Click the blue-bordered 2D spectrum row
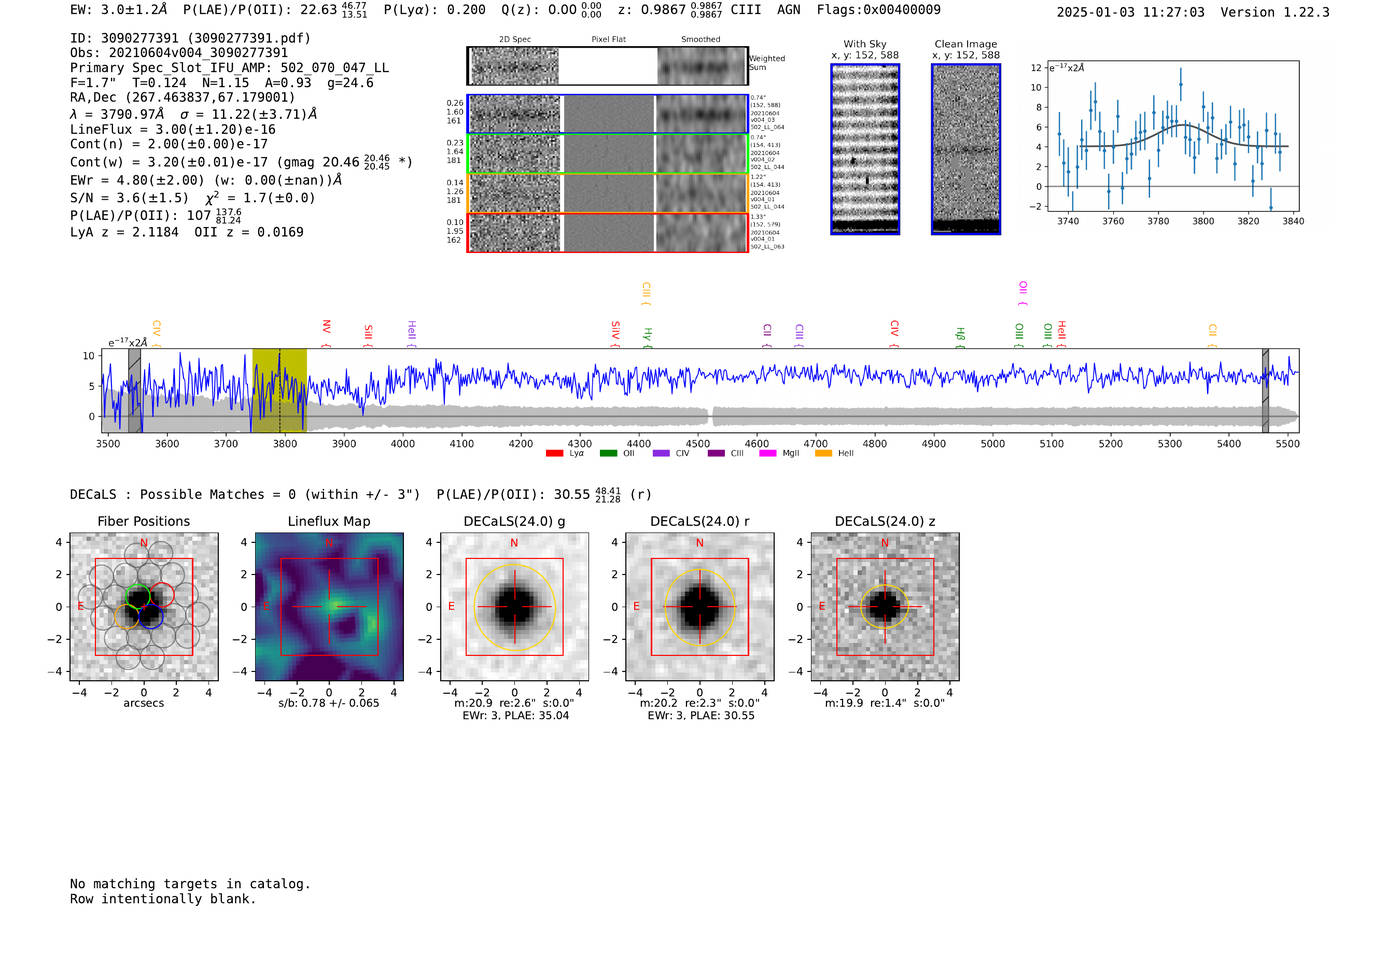 608,114
